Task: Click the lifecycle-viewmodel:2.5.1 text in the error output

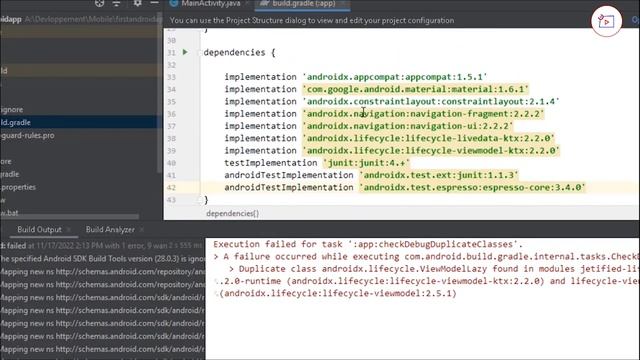Action: pos(338,293)
